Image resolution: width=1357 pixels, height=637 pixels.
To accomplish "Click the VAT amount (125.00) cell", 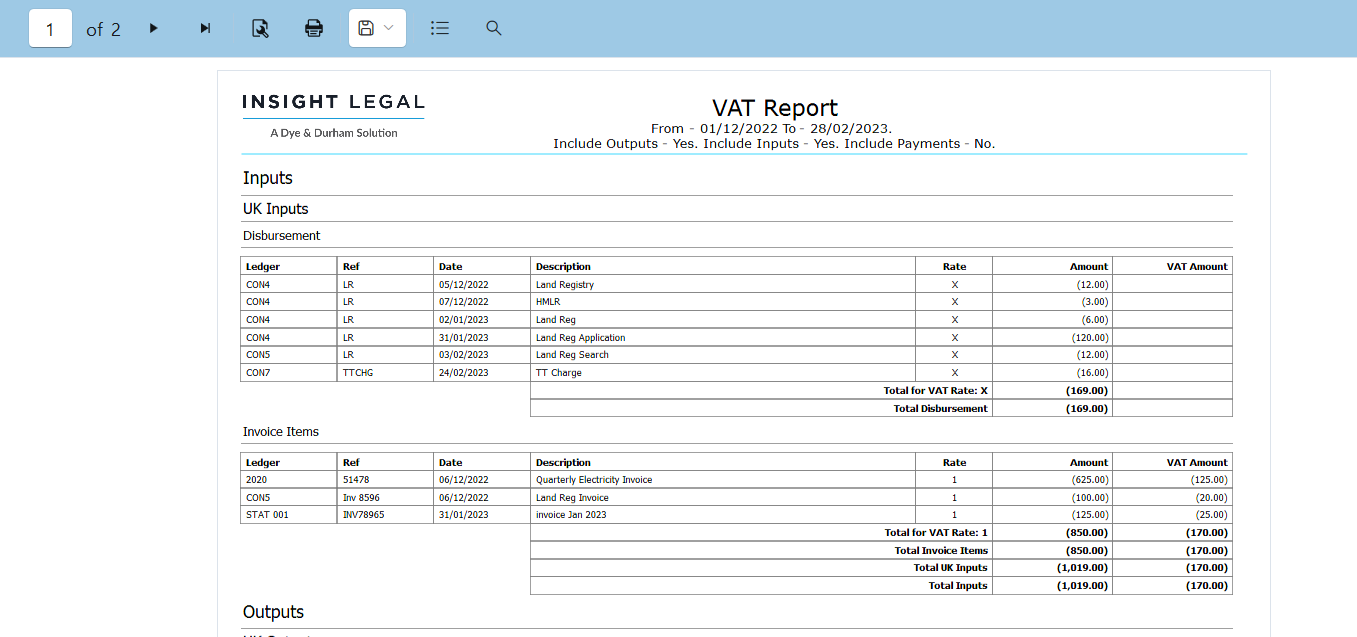I will pyautogui.click(x=1172, y=480).
